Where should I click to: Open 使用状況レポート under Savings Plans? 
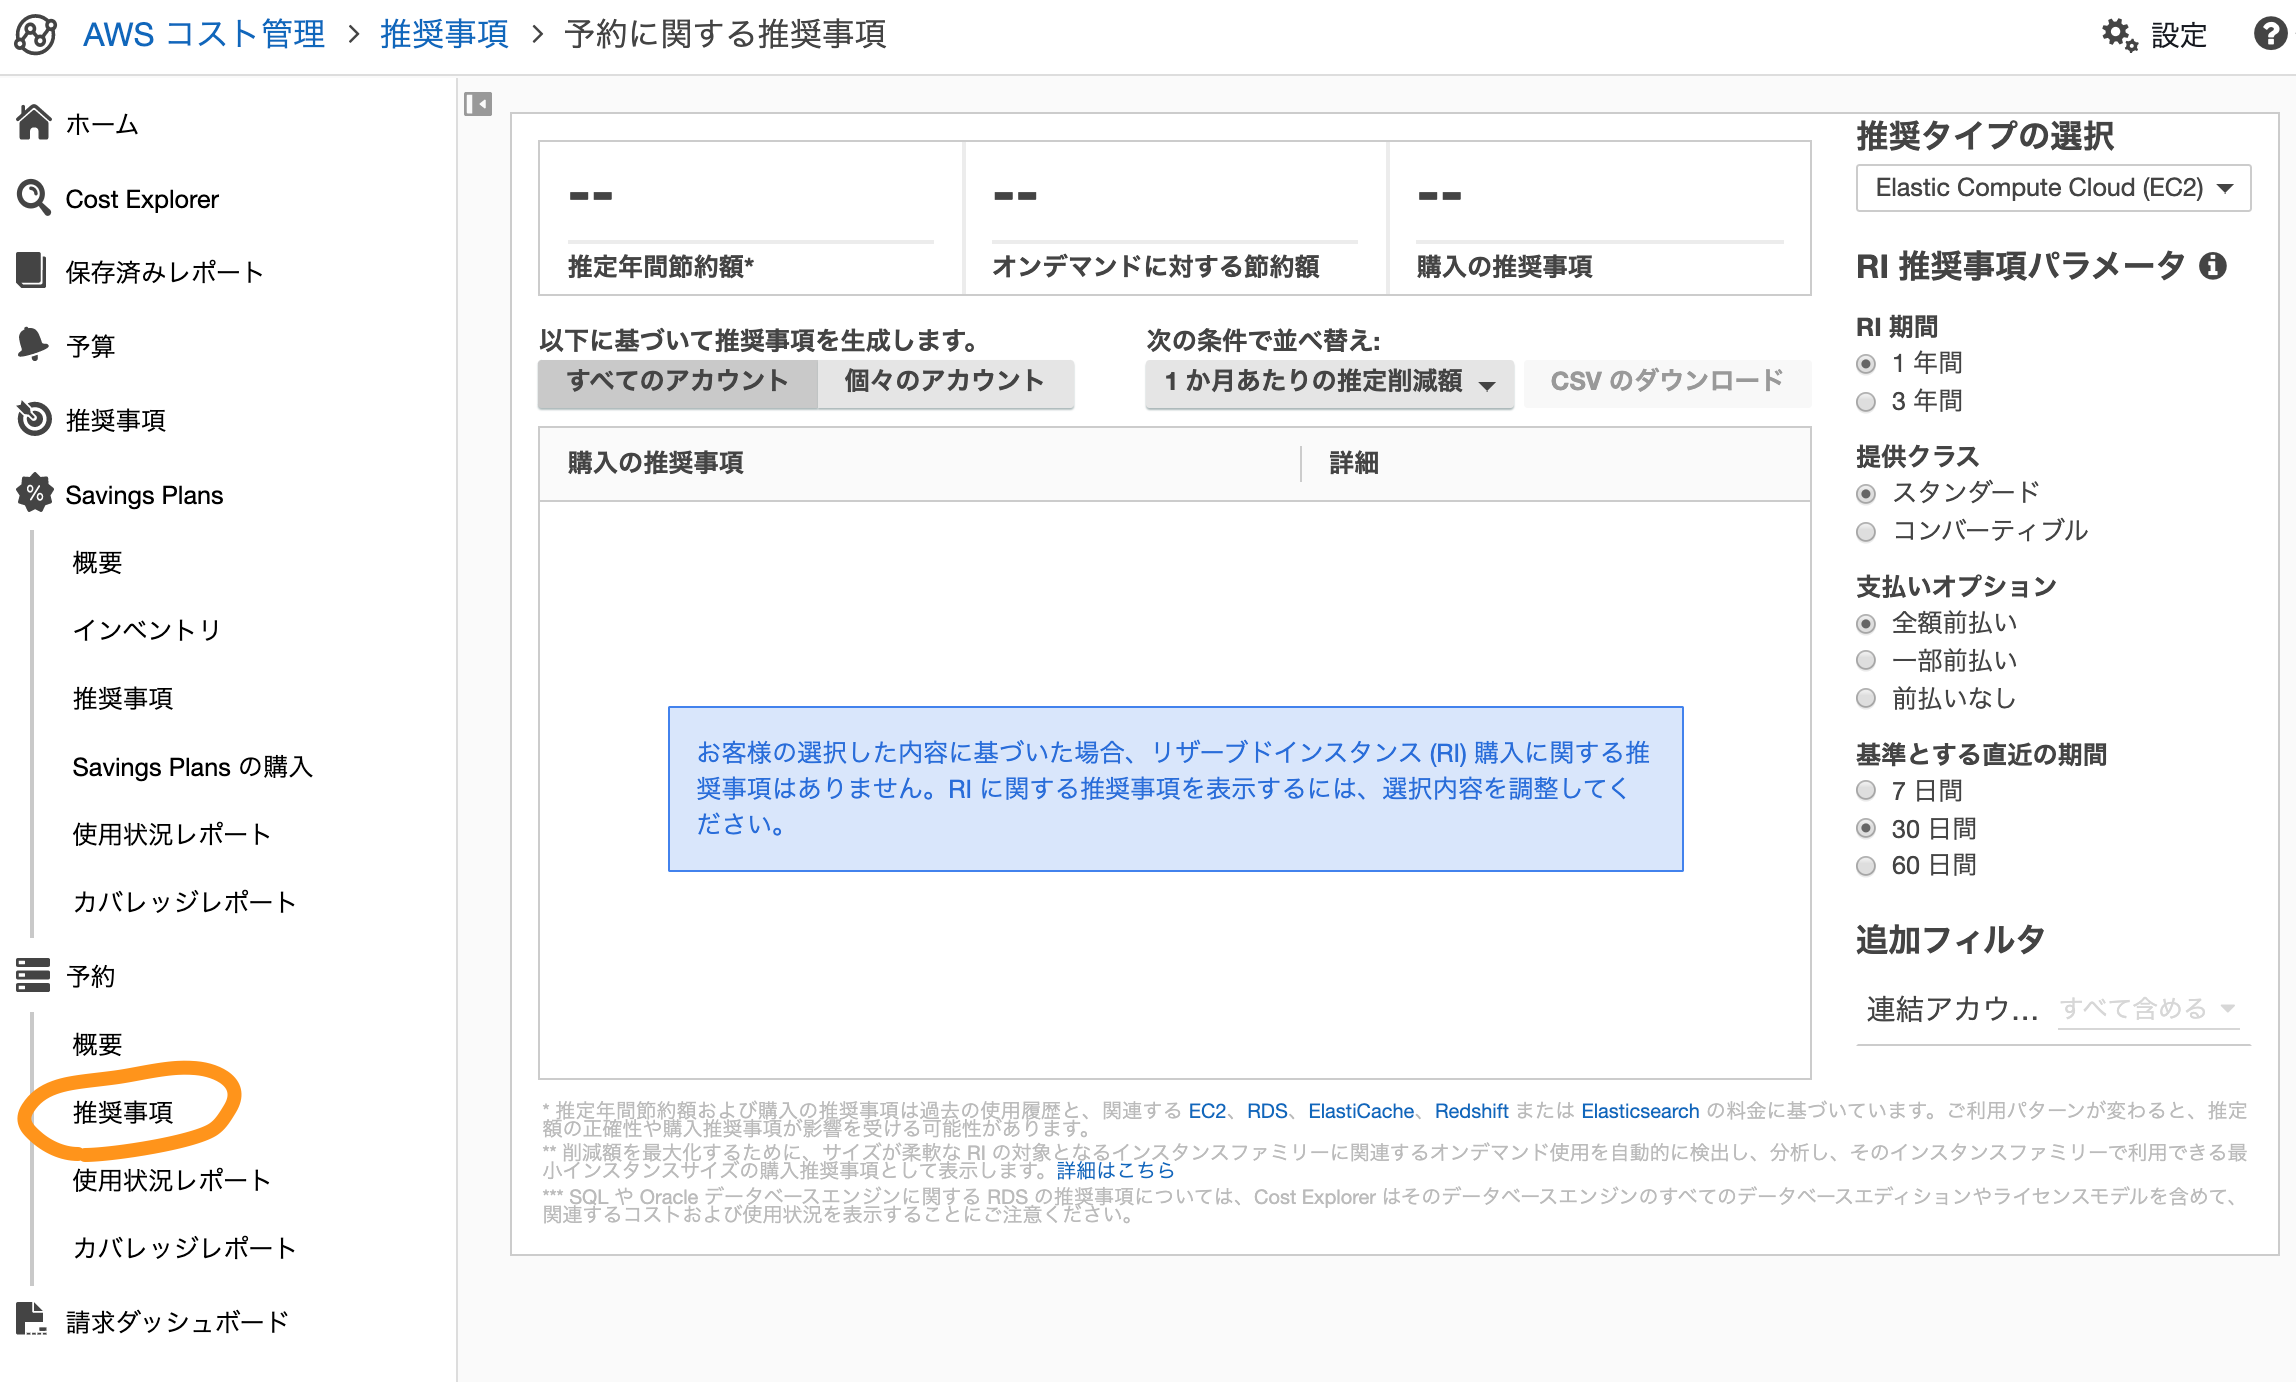172,833
